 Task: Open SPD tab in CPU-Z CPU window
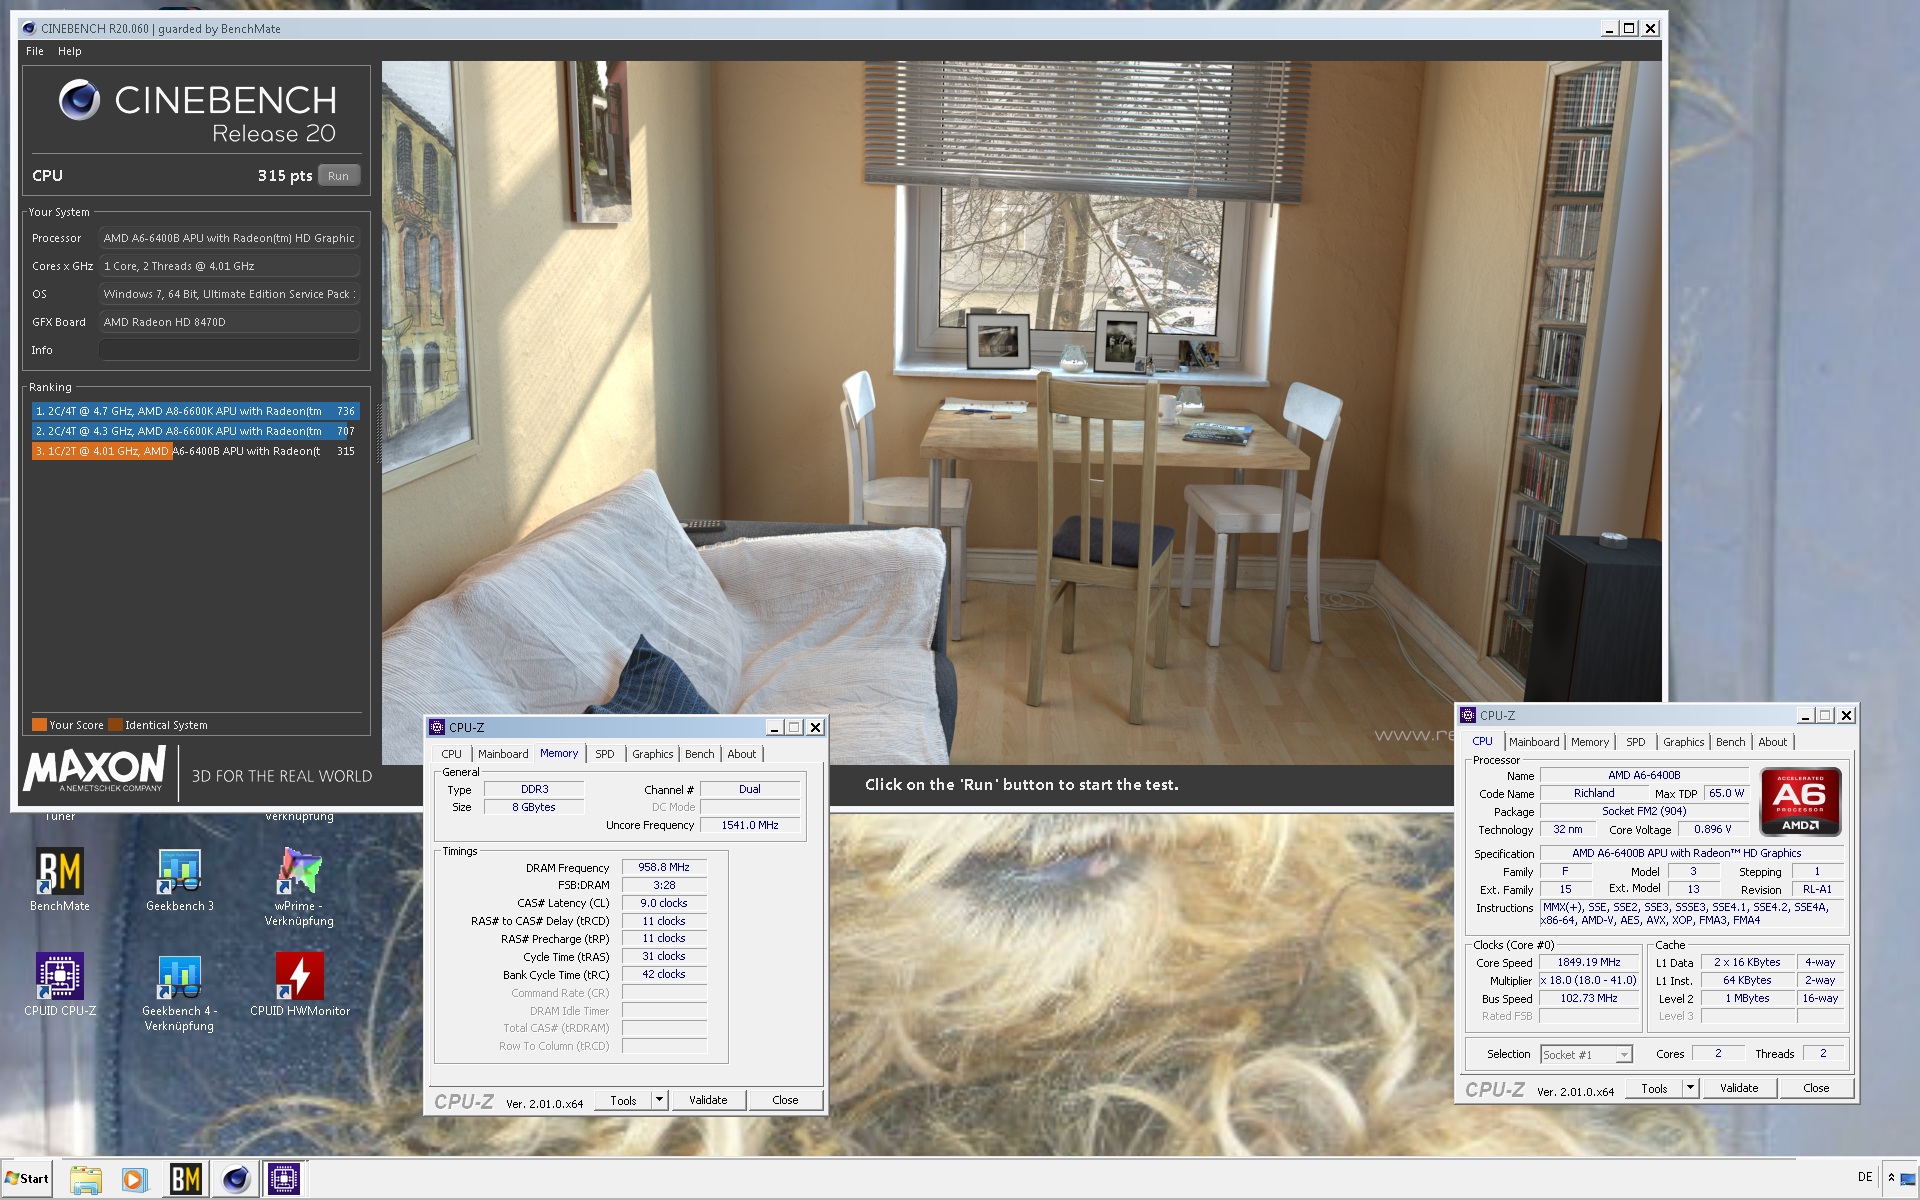coord(1636,742)
